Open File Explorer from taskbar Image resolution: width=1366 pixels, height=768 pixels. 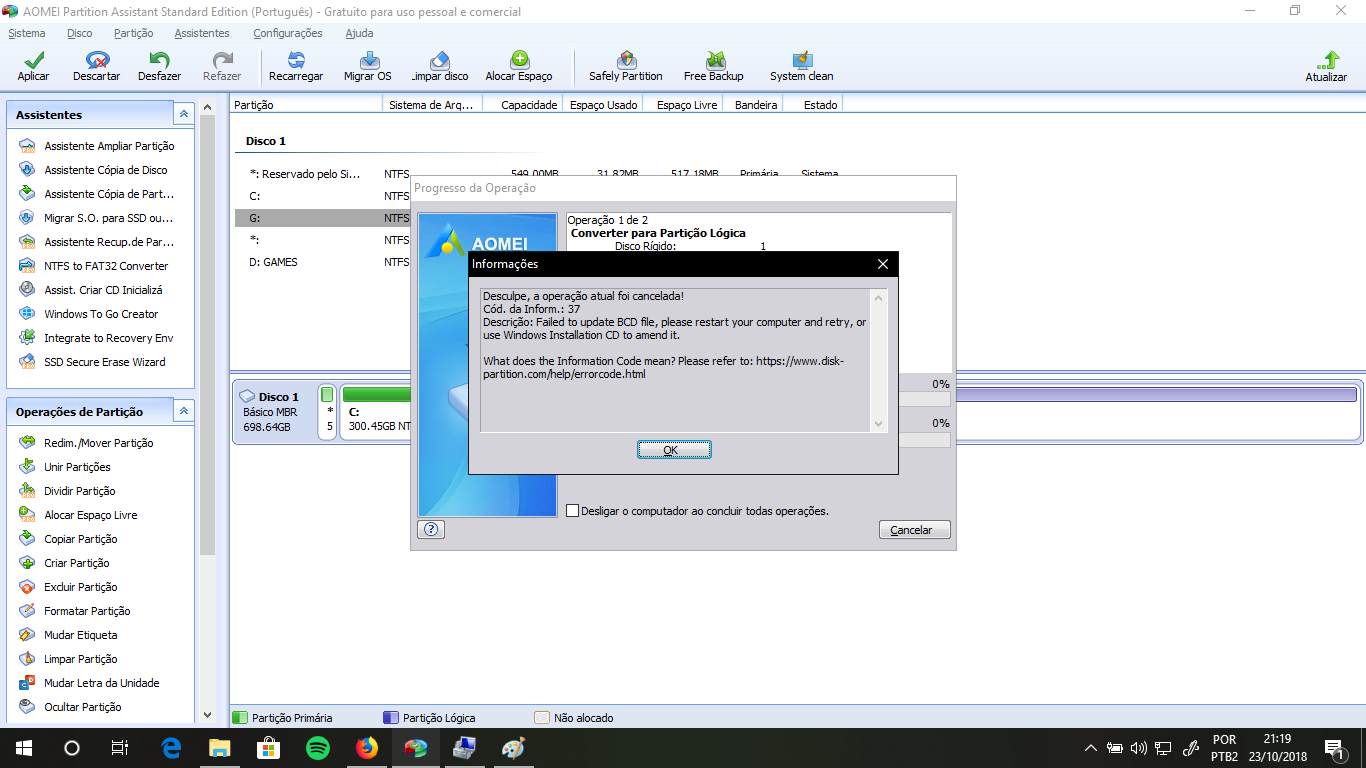click(x=219, y=748)
